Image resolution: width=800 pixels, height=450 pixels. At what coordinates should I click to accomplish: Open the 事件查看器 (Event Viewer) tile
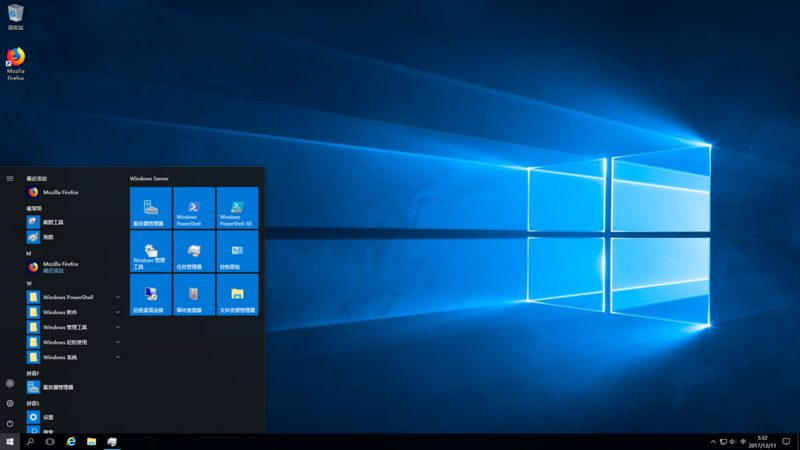pos(194,294)
